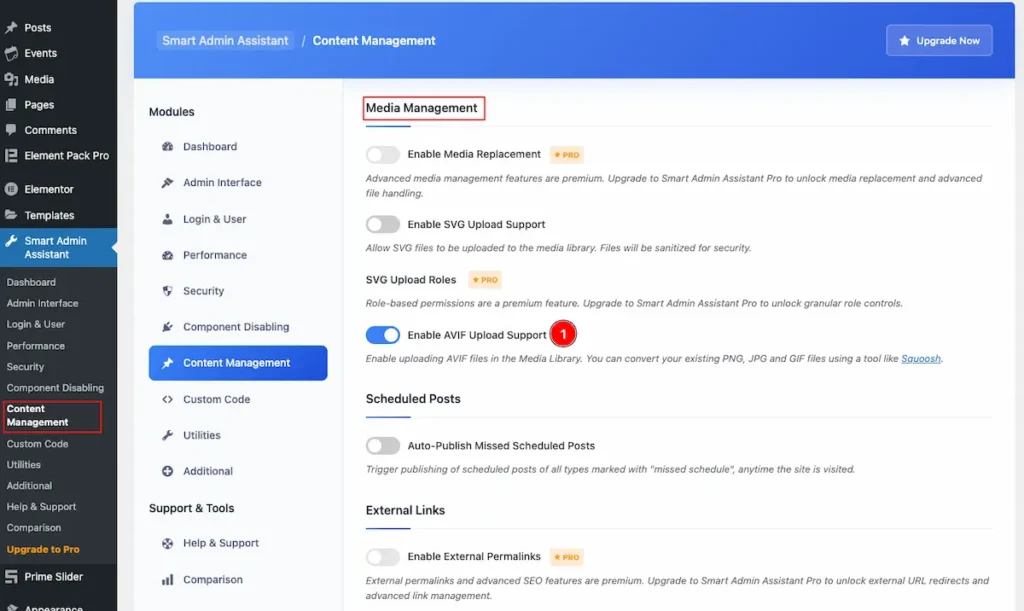Image resolution: width=1024 pixels, height=611 pixels.
Task: Click the Pages icon in admin sidebar
Action: coord(11,104)
